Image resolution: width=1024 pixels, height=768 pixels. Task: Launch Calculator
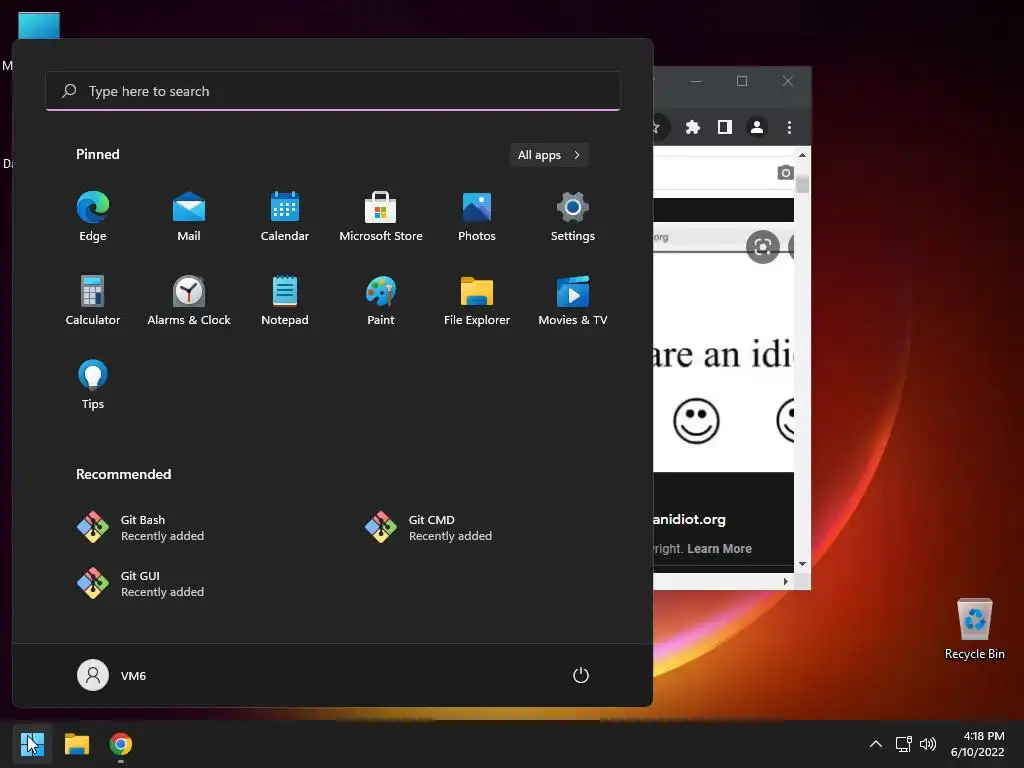[x=93, y=300]
